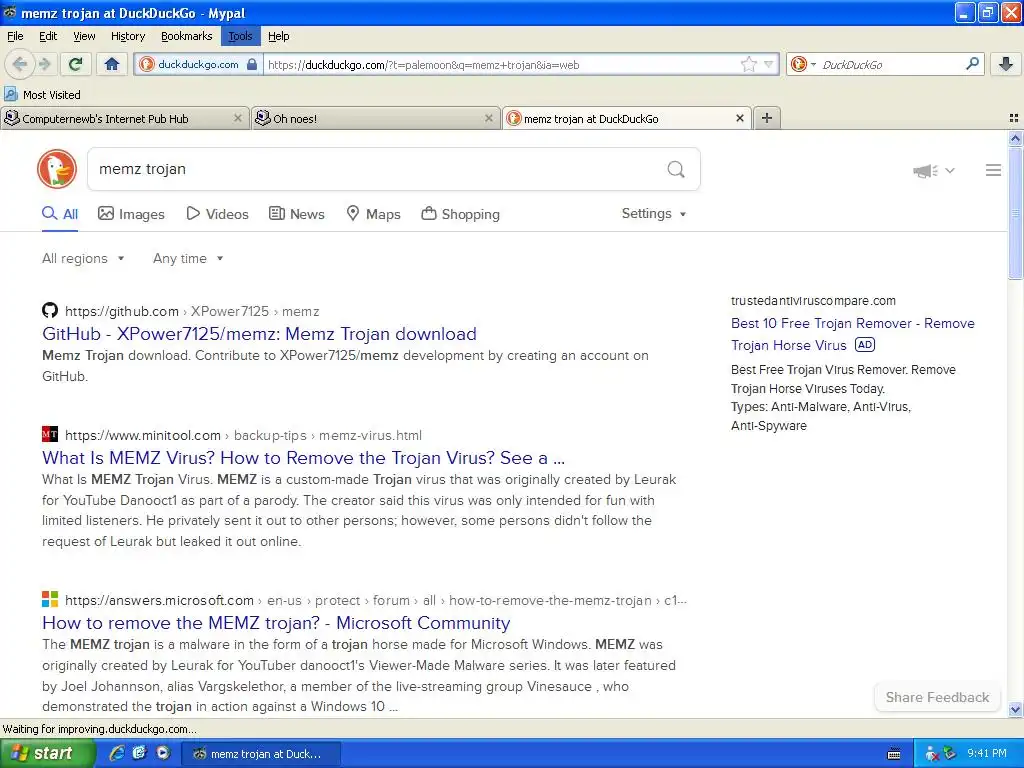Click the padlock site identity icon
Screen dimensions: 1024x768
252,64
